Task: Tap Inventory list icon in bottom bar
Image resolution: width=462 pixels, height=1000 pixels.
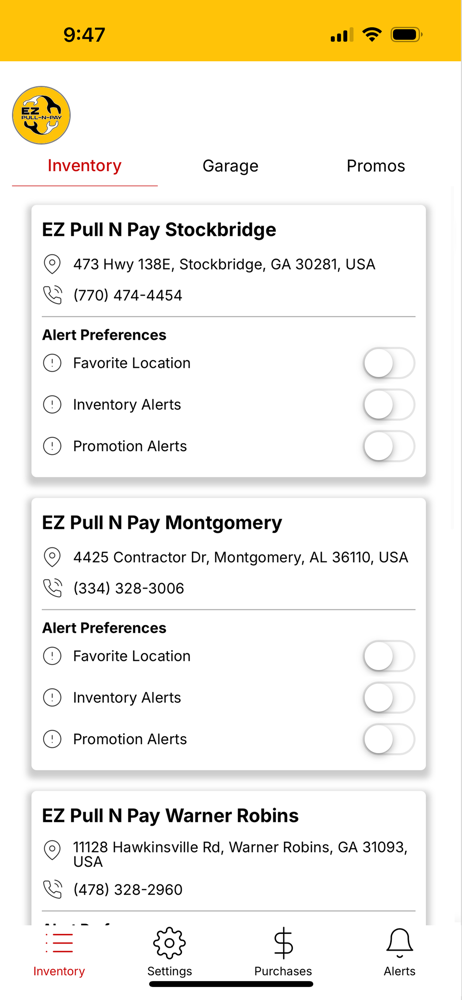Action: click(x=59, y=943)
